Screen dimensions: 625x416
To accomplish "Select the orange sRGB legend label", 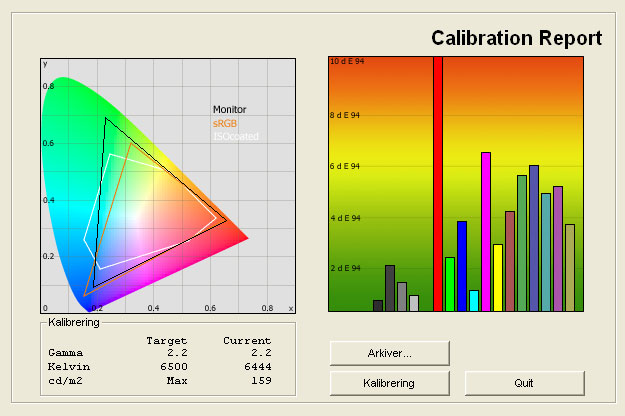I will click(225, 123).
